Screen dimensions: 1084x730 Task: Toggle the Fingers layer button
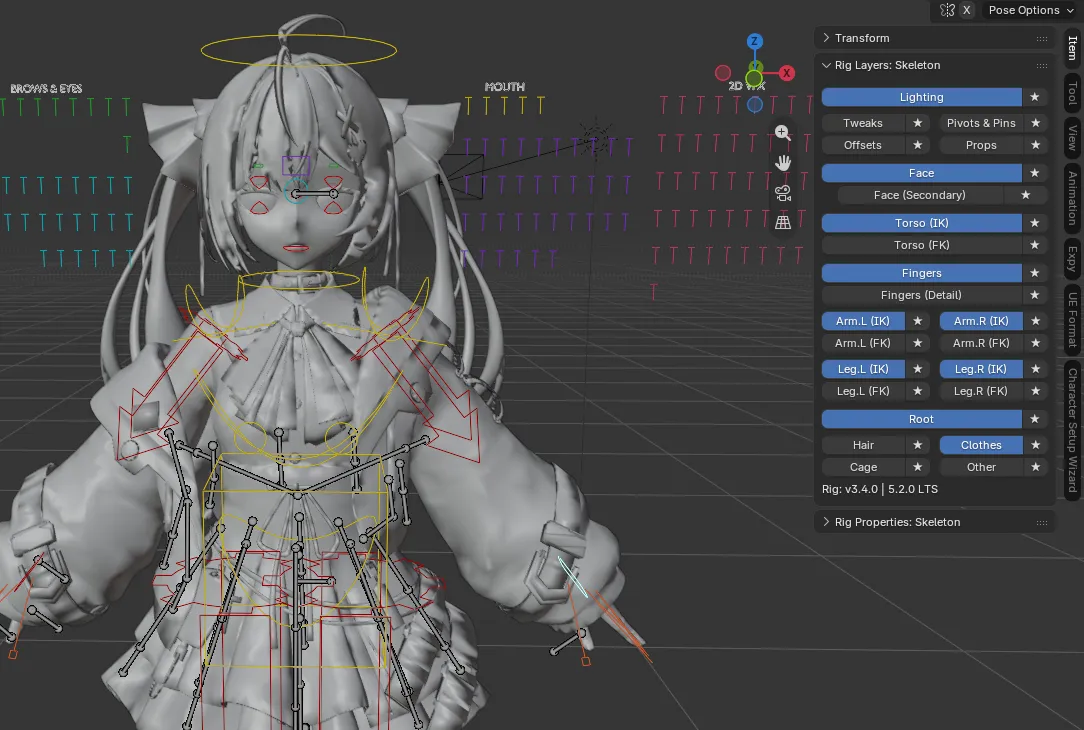pos(922,273)
